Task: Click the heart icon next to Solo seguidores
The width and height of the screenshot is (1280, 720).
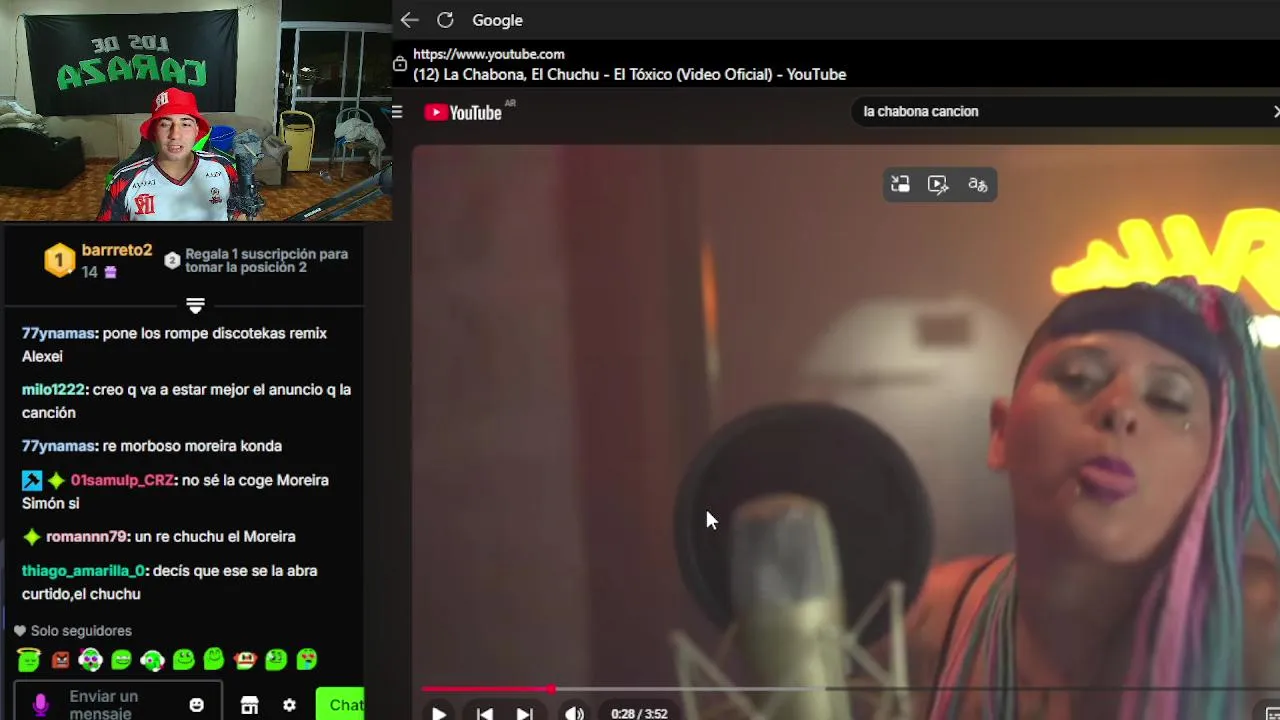Action: (20, 631)
